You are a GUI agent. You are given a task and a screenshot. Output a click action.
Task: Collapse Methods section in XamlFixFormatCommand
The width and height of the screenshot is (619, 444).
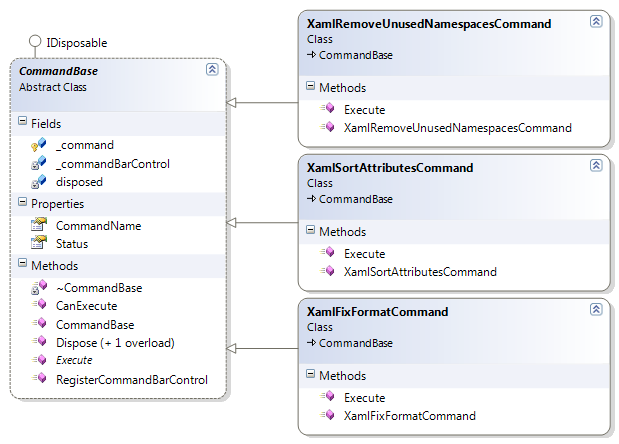tap(311, 374)
